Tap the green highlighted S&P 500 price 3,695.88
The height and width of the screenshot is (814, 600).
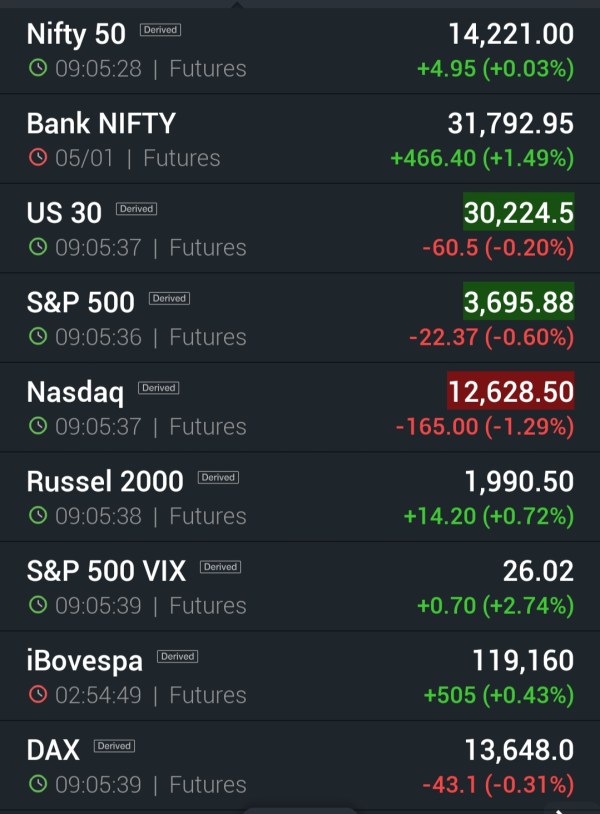[x=518, y=302]
